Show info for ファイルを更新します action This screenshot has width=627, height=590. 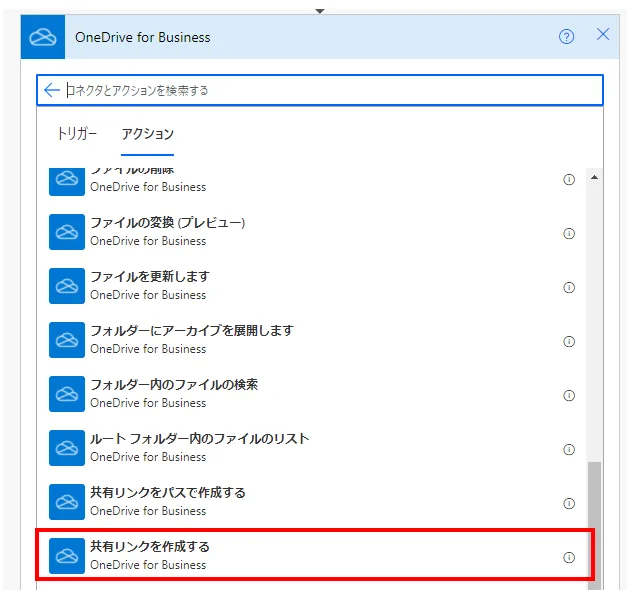click(x=569, y=288)
